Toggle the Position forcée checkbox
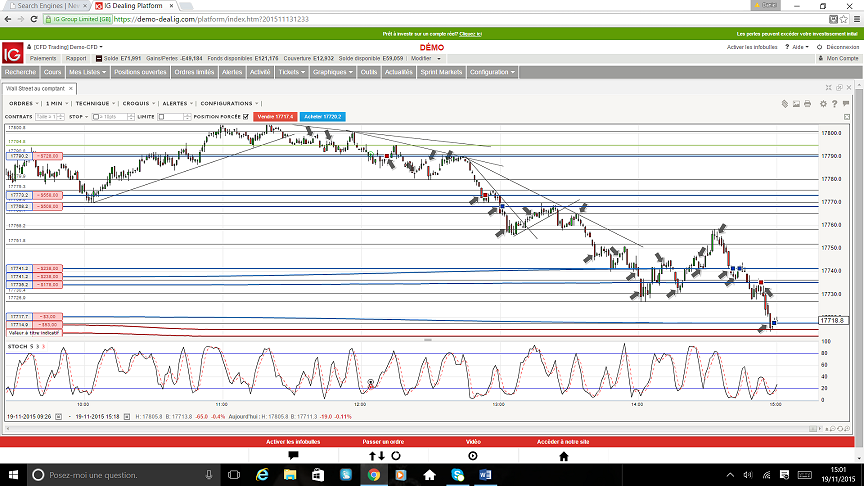 coord(246,117)
